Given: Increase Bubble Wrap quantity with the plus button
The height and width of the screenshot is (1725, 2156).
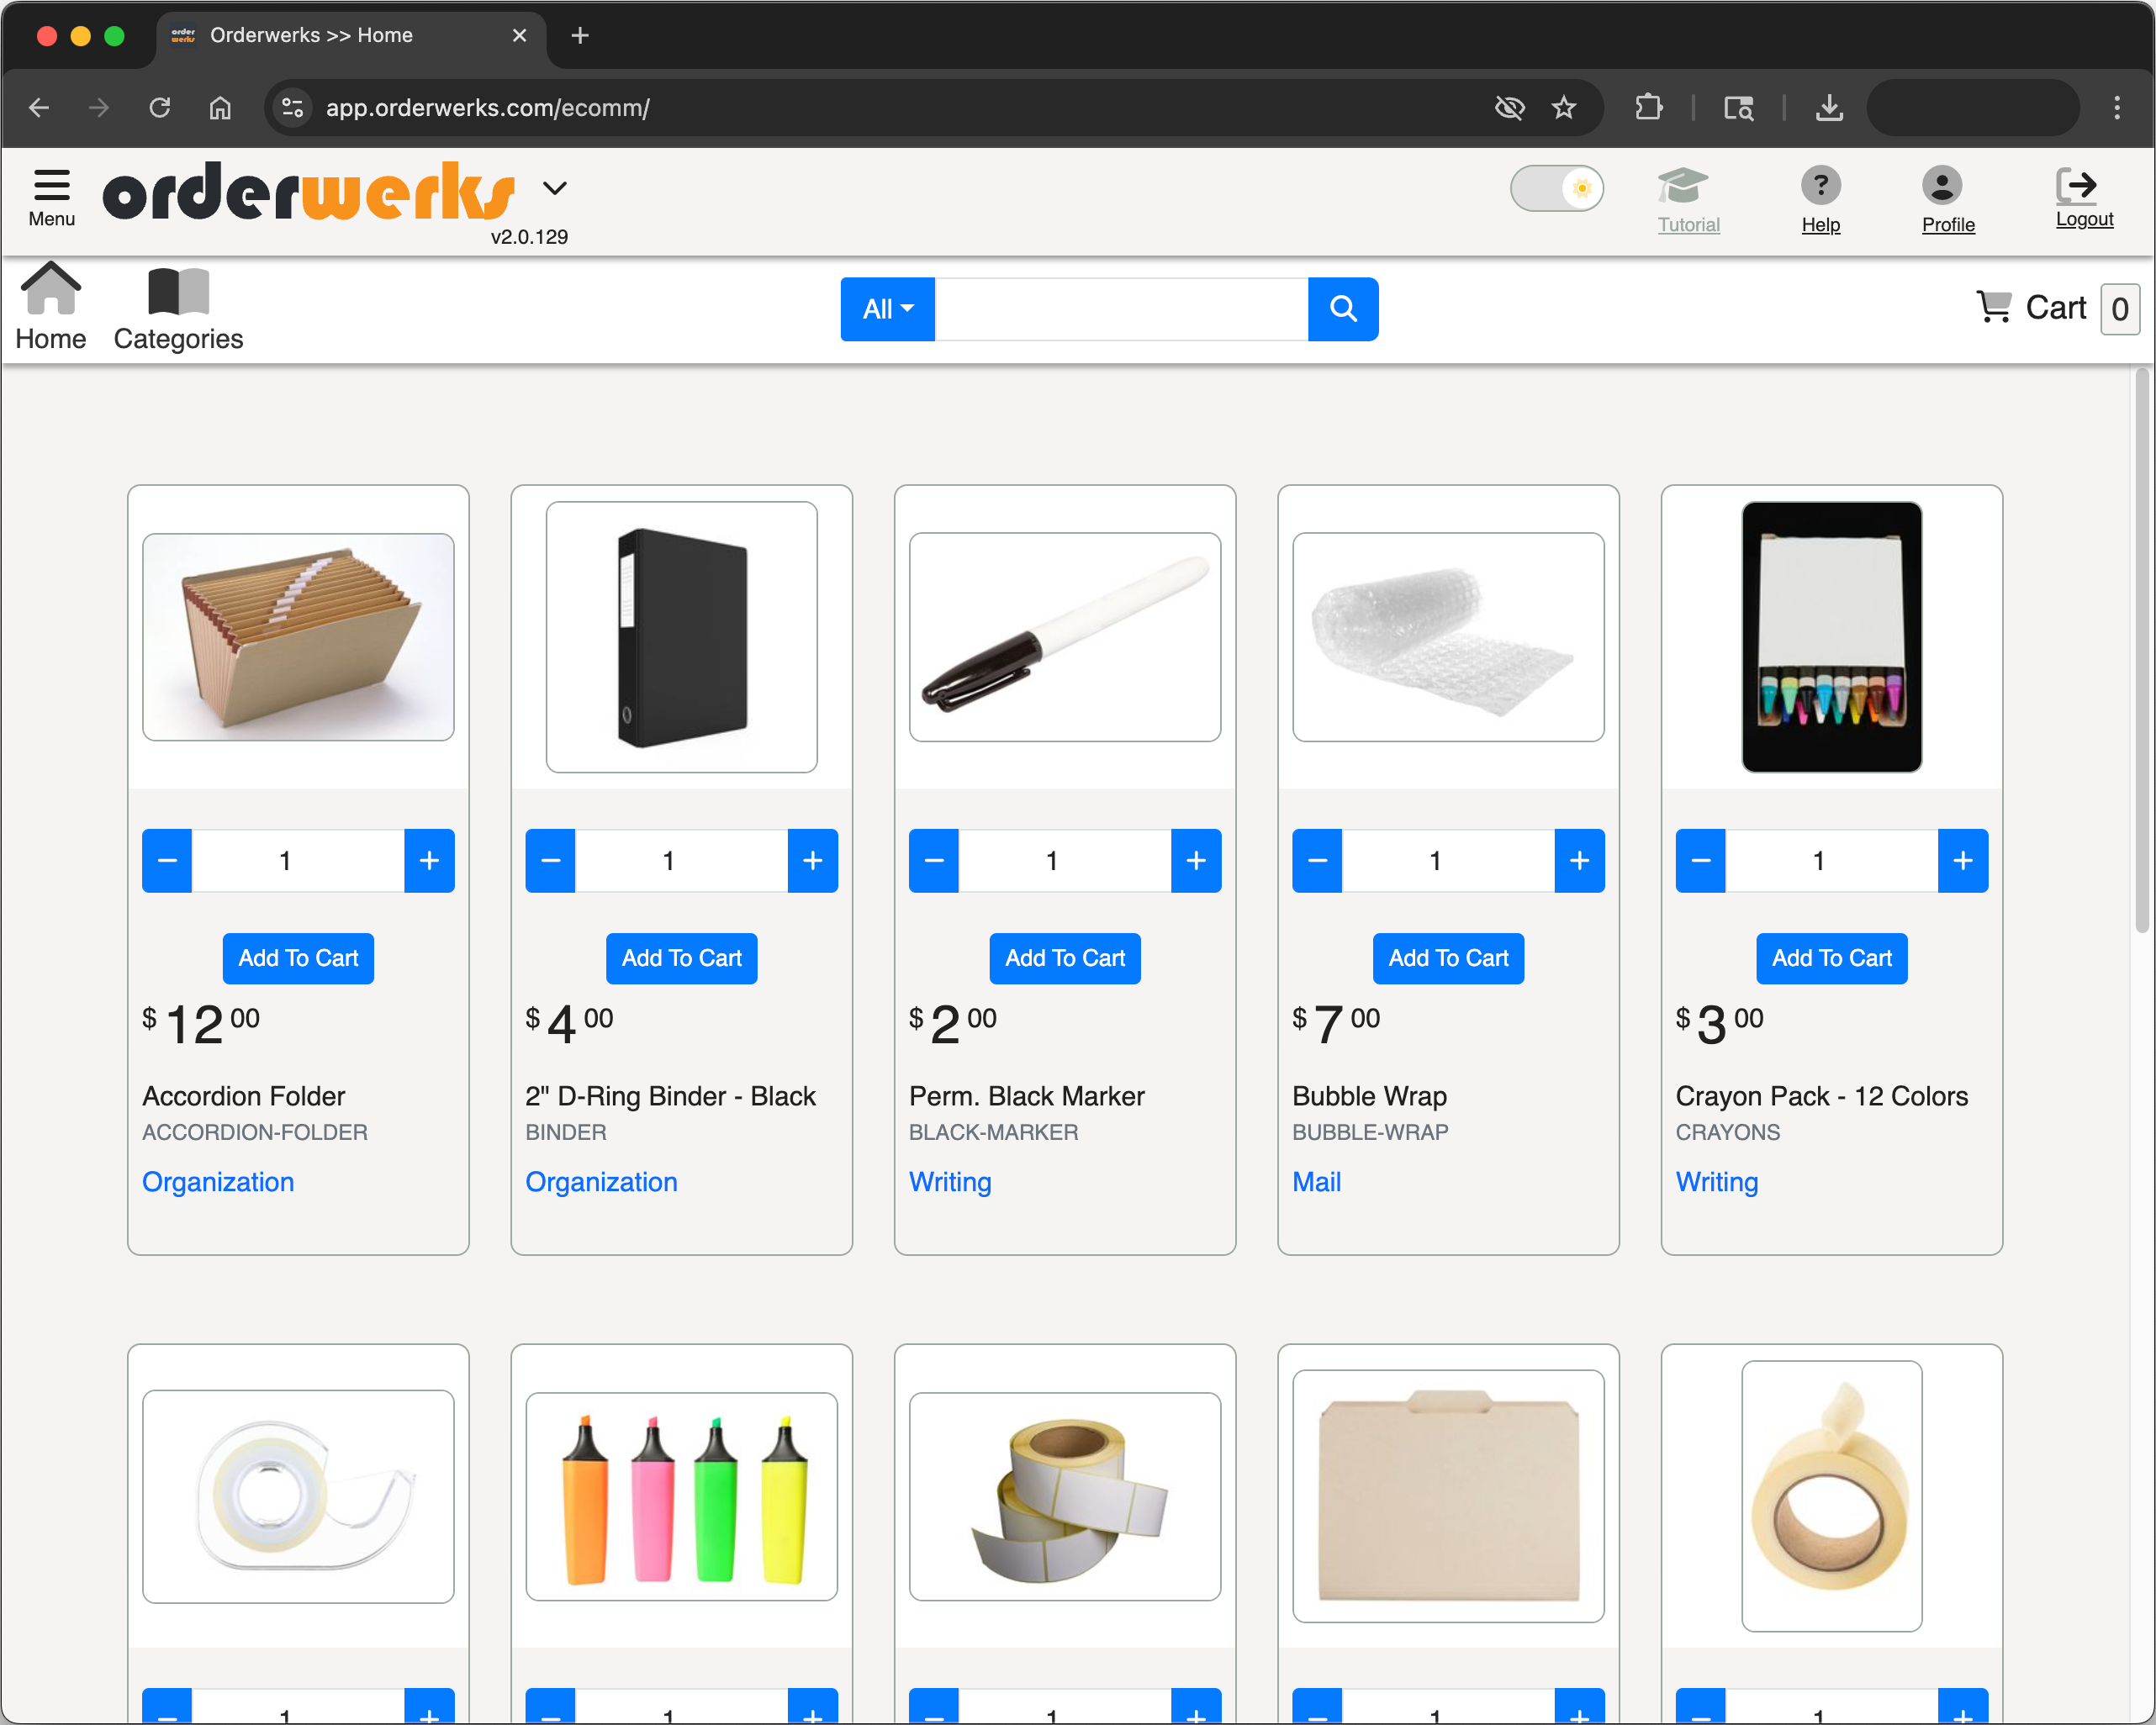Looking at the screenshot, I should coord(1580,860).
